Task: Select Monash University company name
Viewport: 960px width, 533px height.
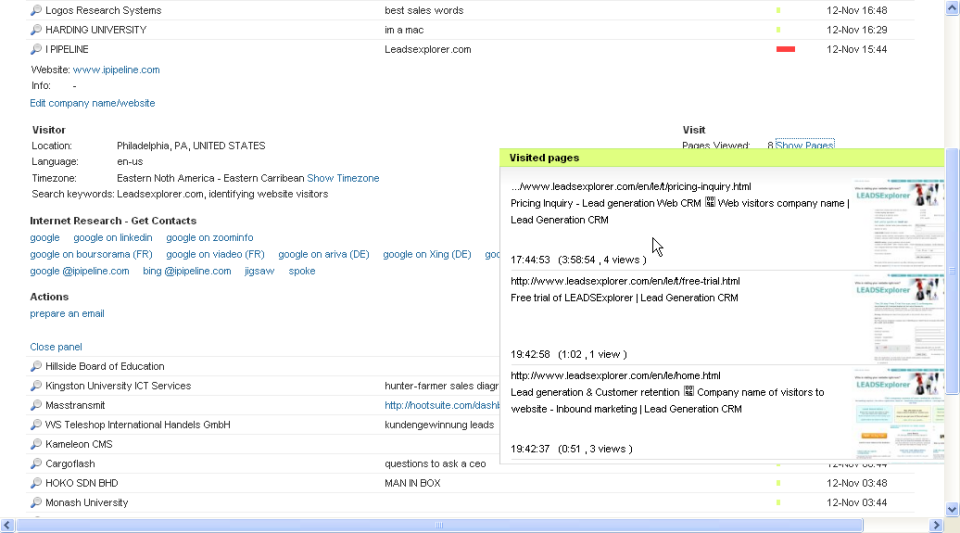Action: point(86,503)
